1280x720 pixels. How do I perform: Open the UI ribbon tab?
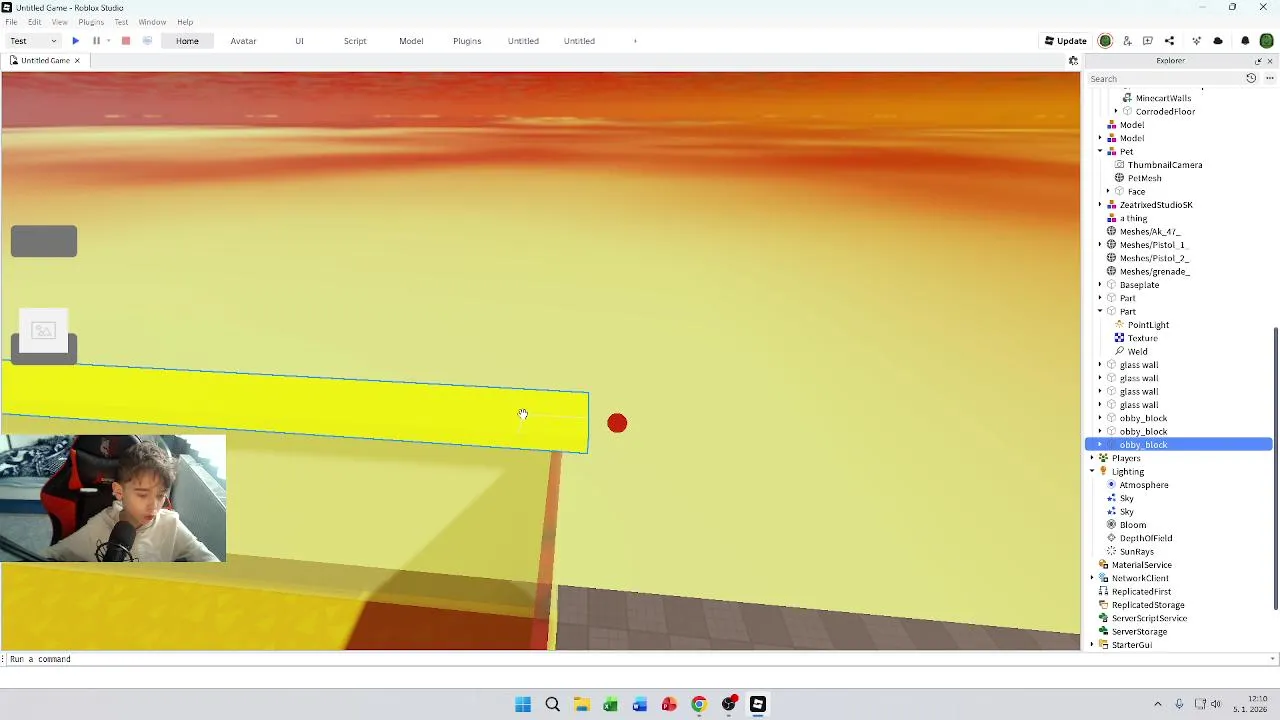(x=299, y=41)
